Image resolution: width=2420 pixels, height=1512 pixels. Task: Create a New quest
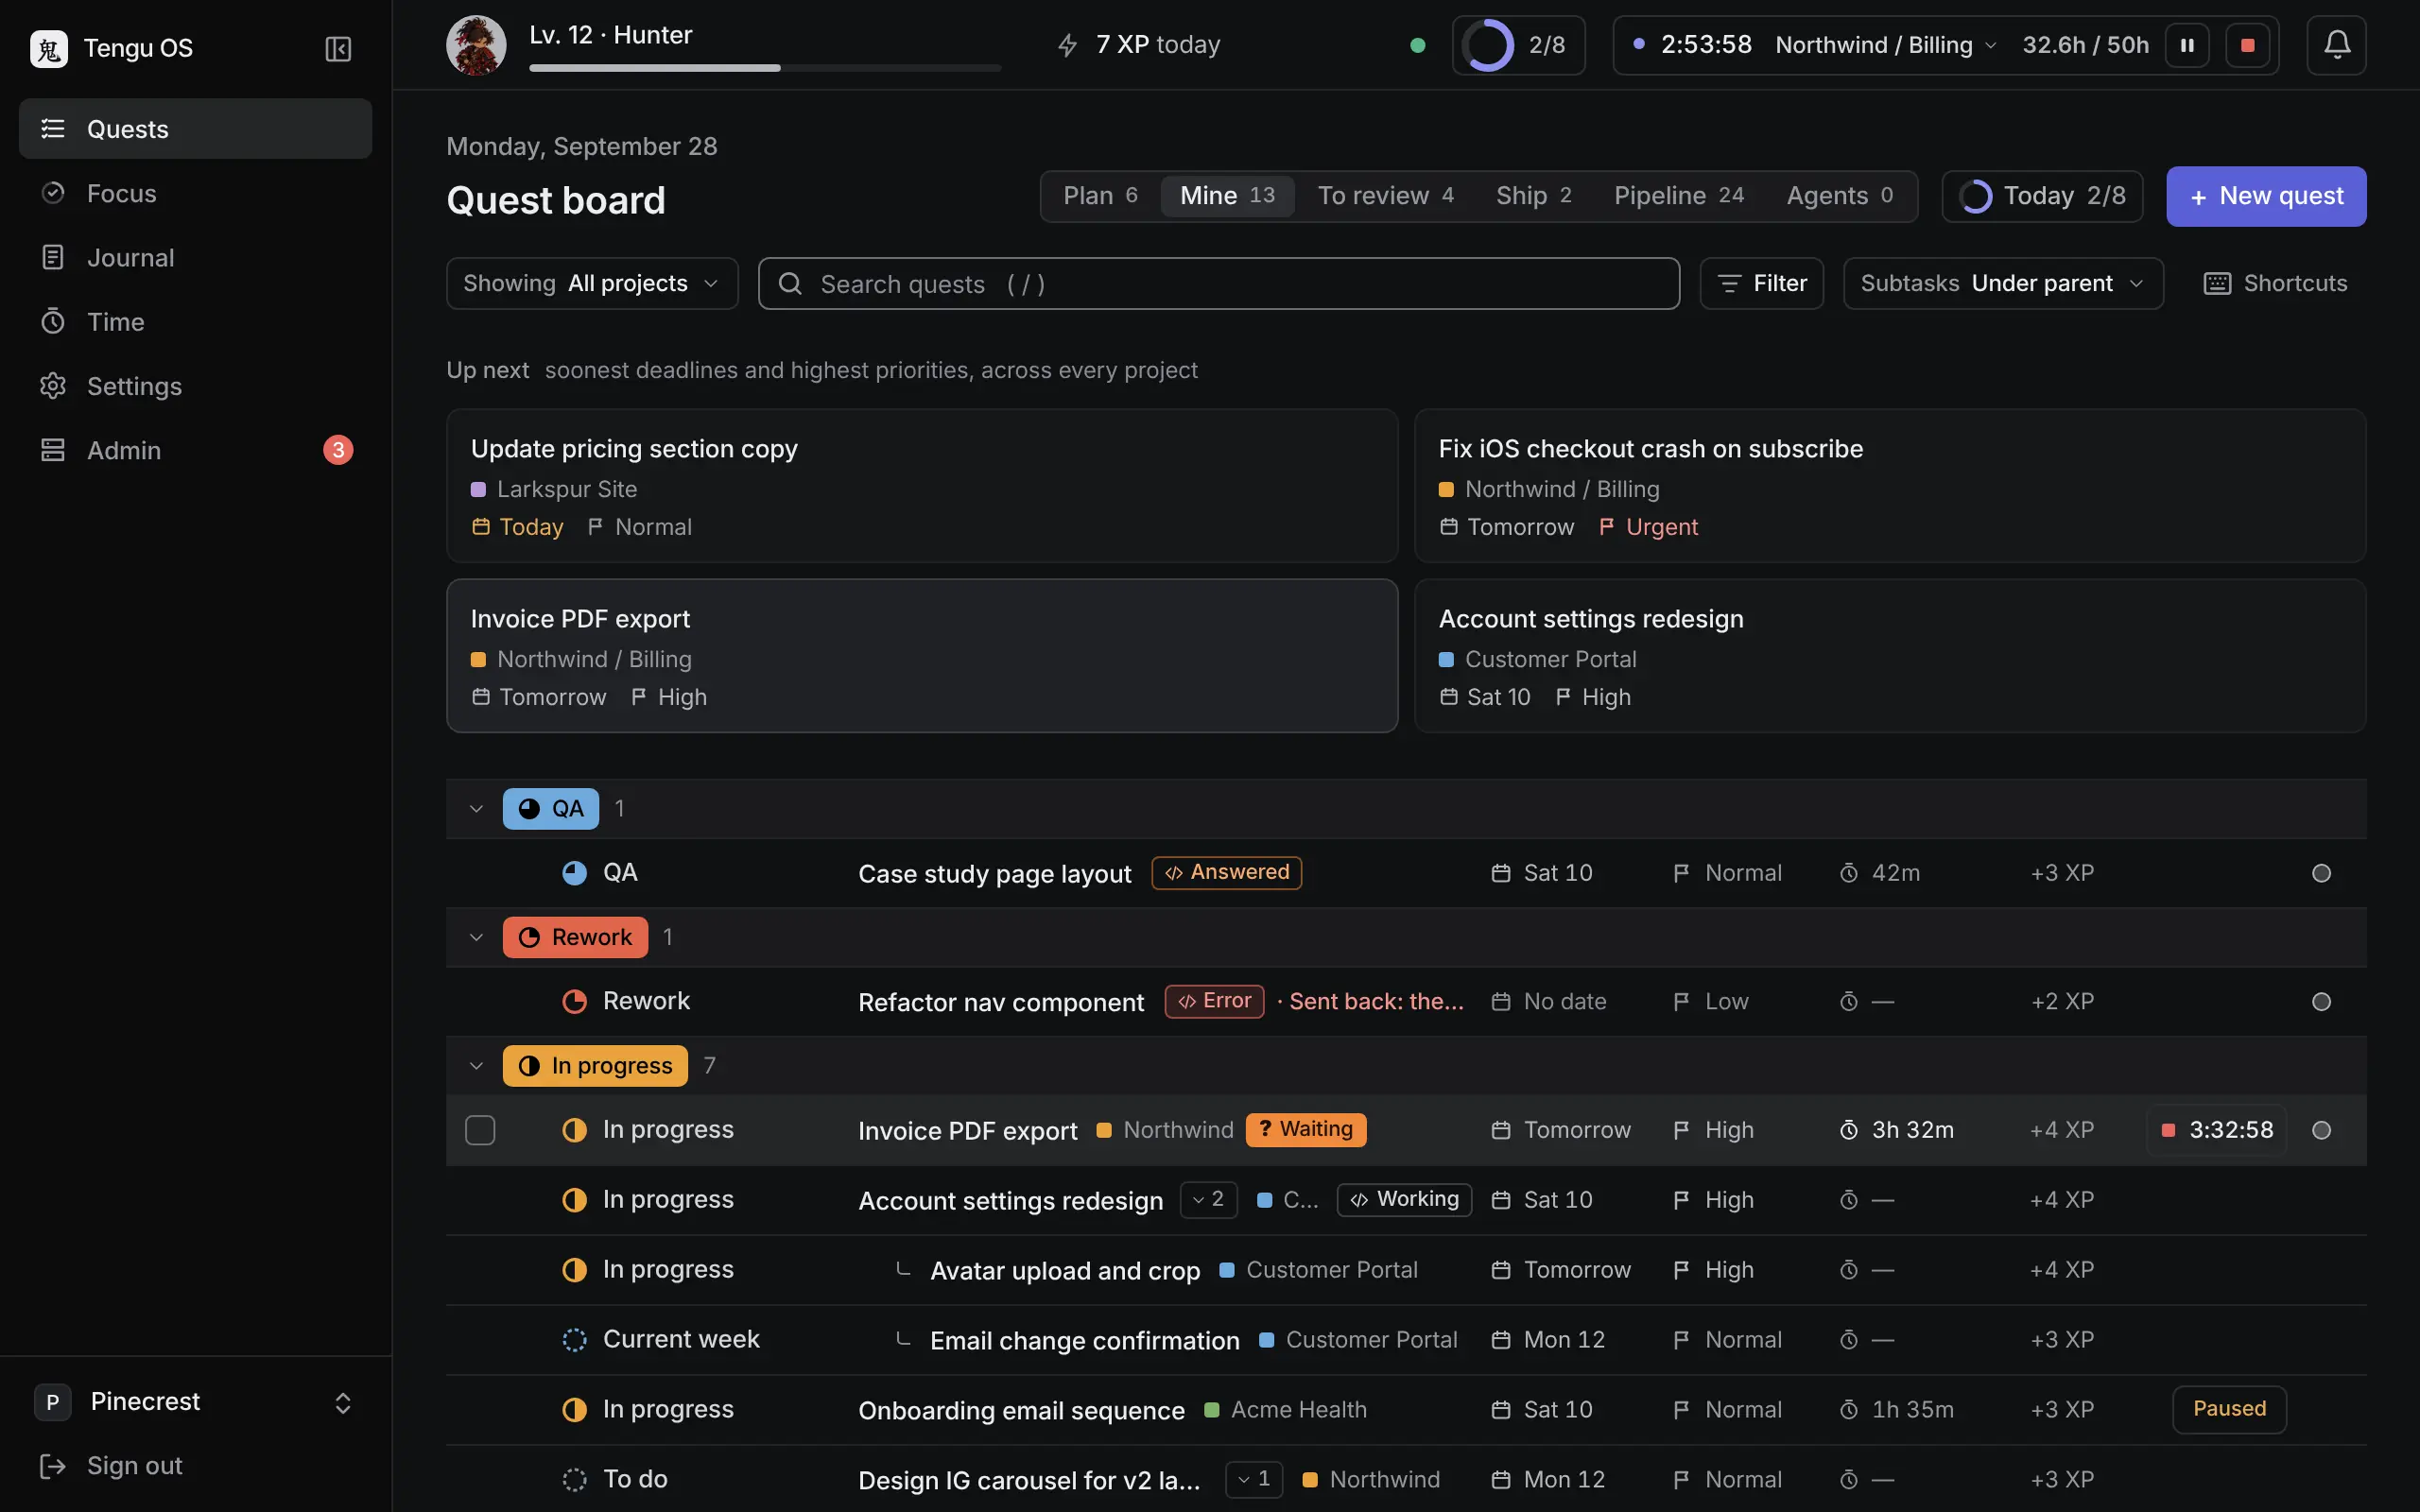(x=2266, y=196)
